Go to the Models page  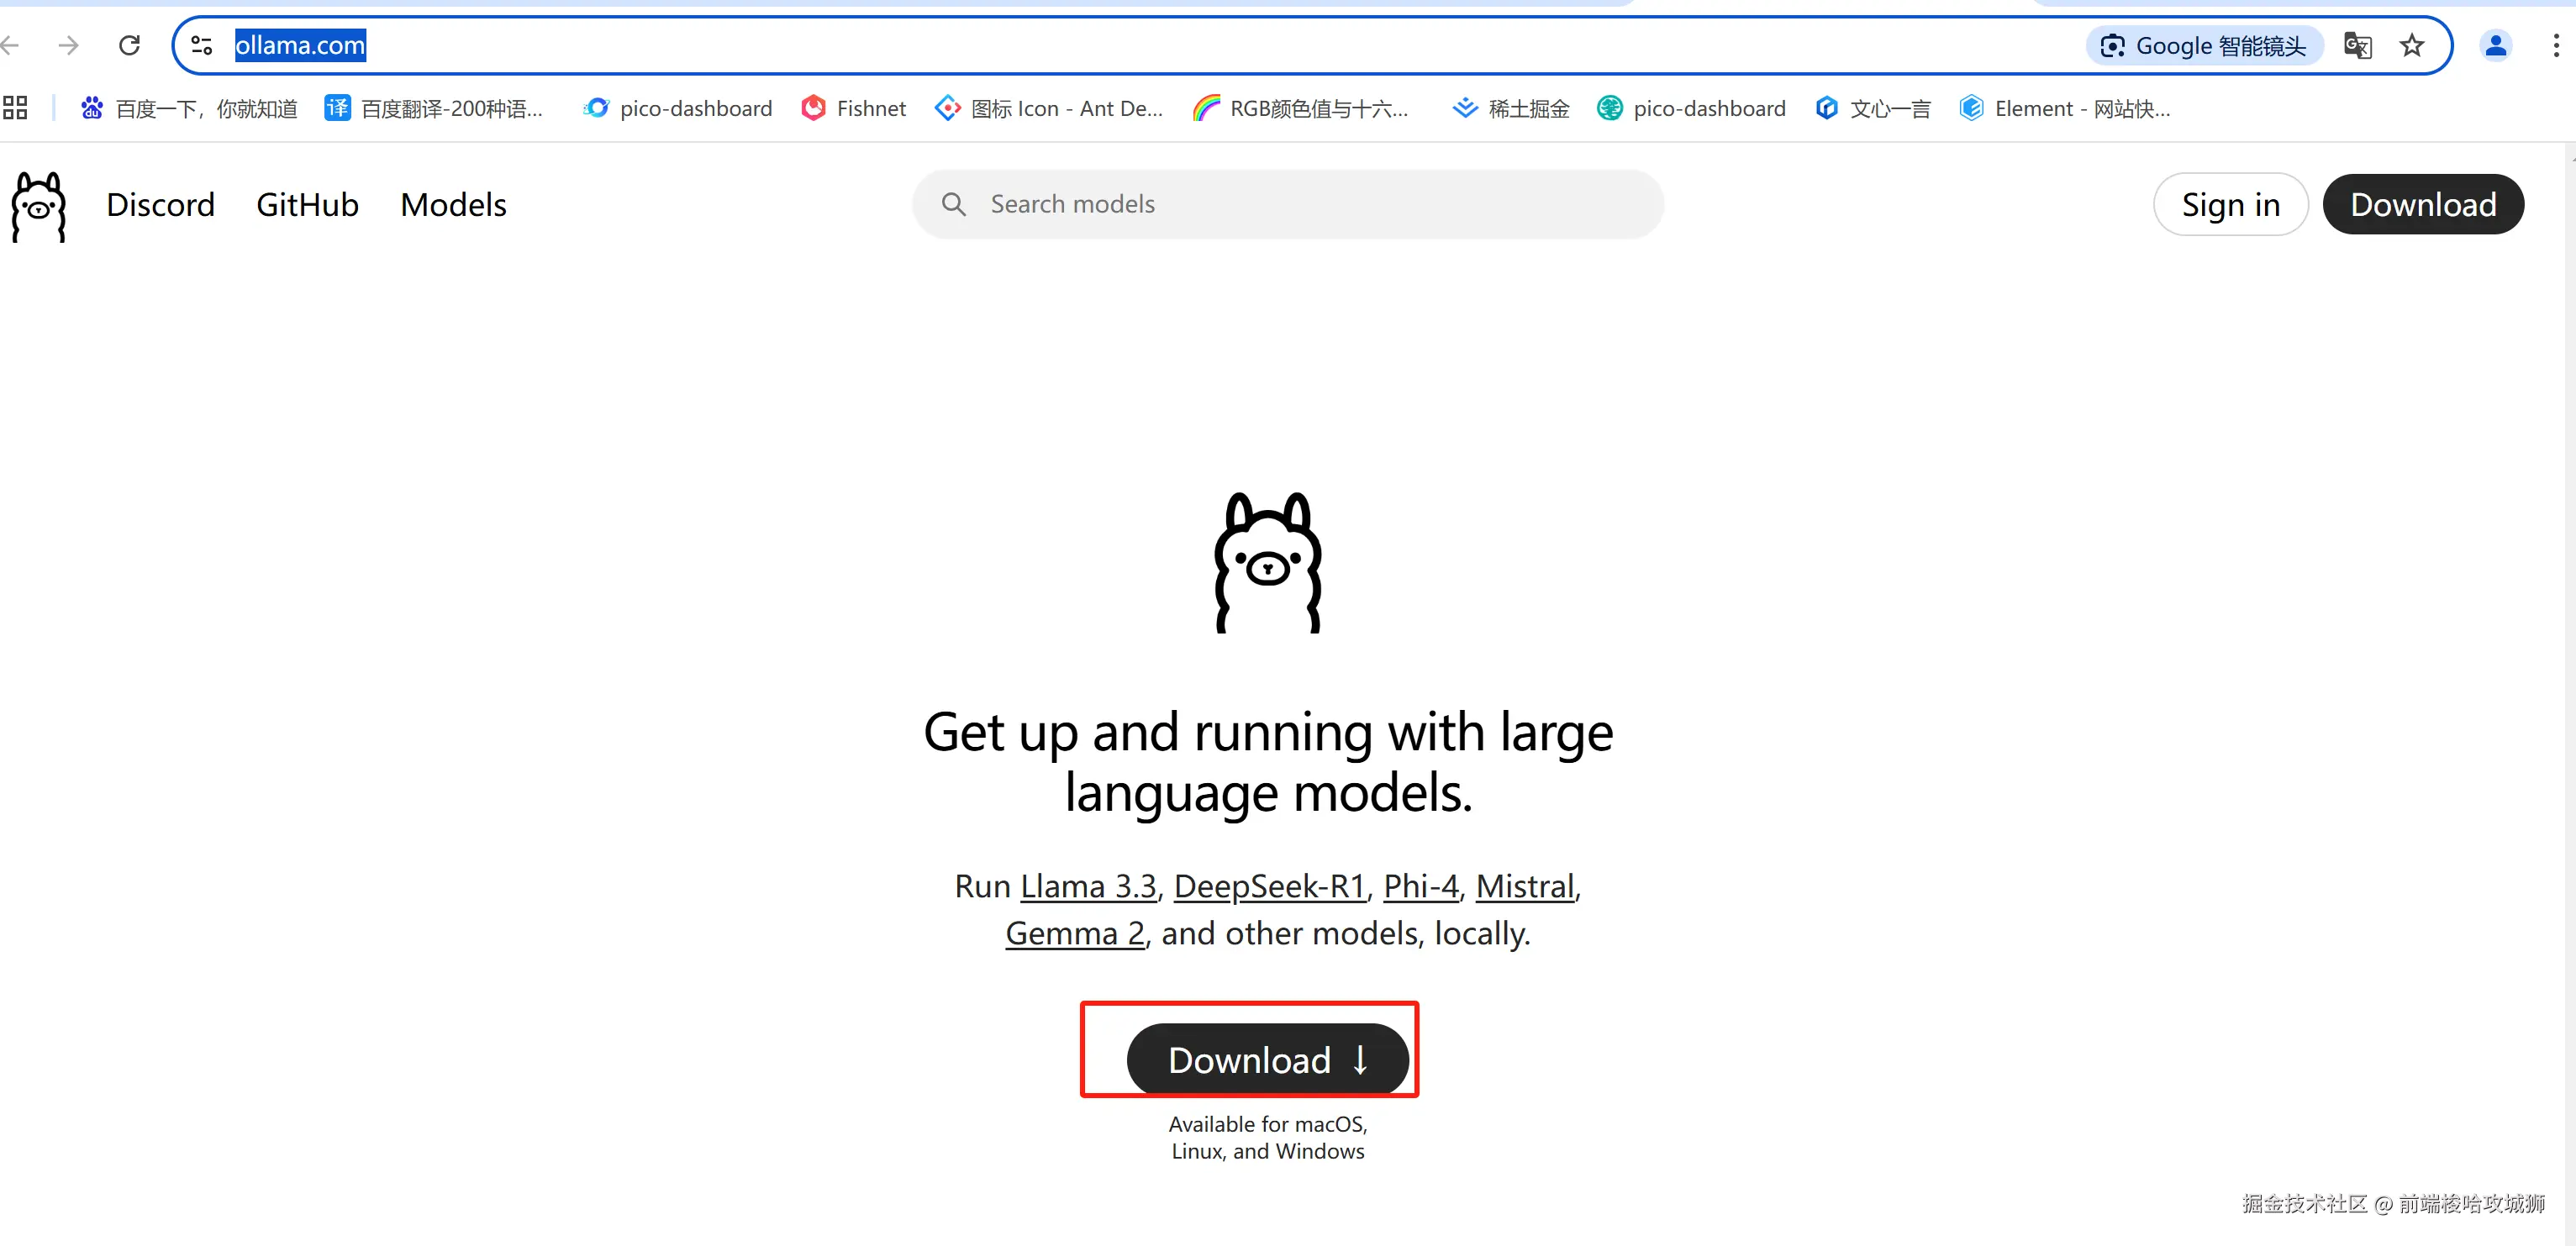point(453,205)
